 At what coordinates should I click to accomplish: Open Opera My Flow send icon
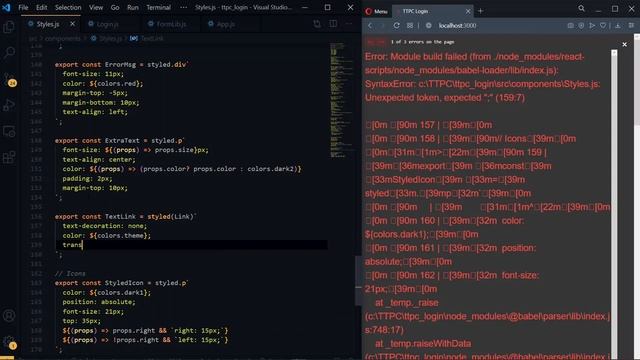point(592,25)
